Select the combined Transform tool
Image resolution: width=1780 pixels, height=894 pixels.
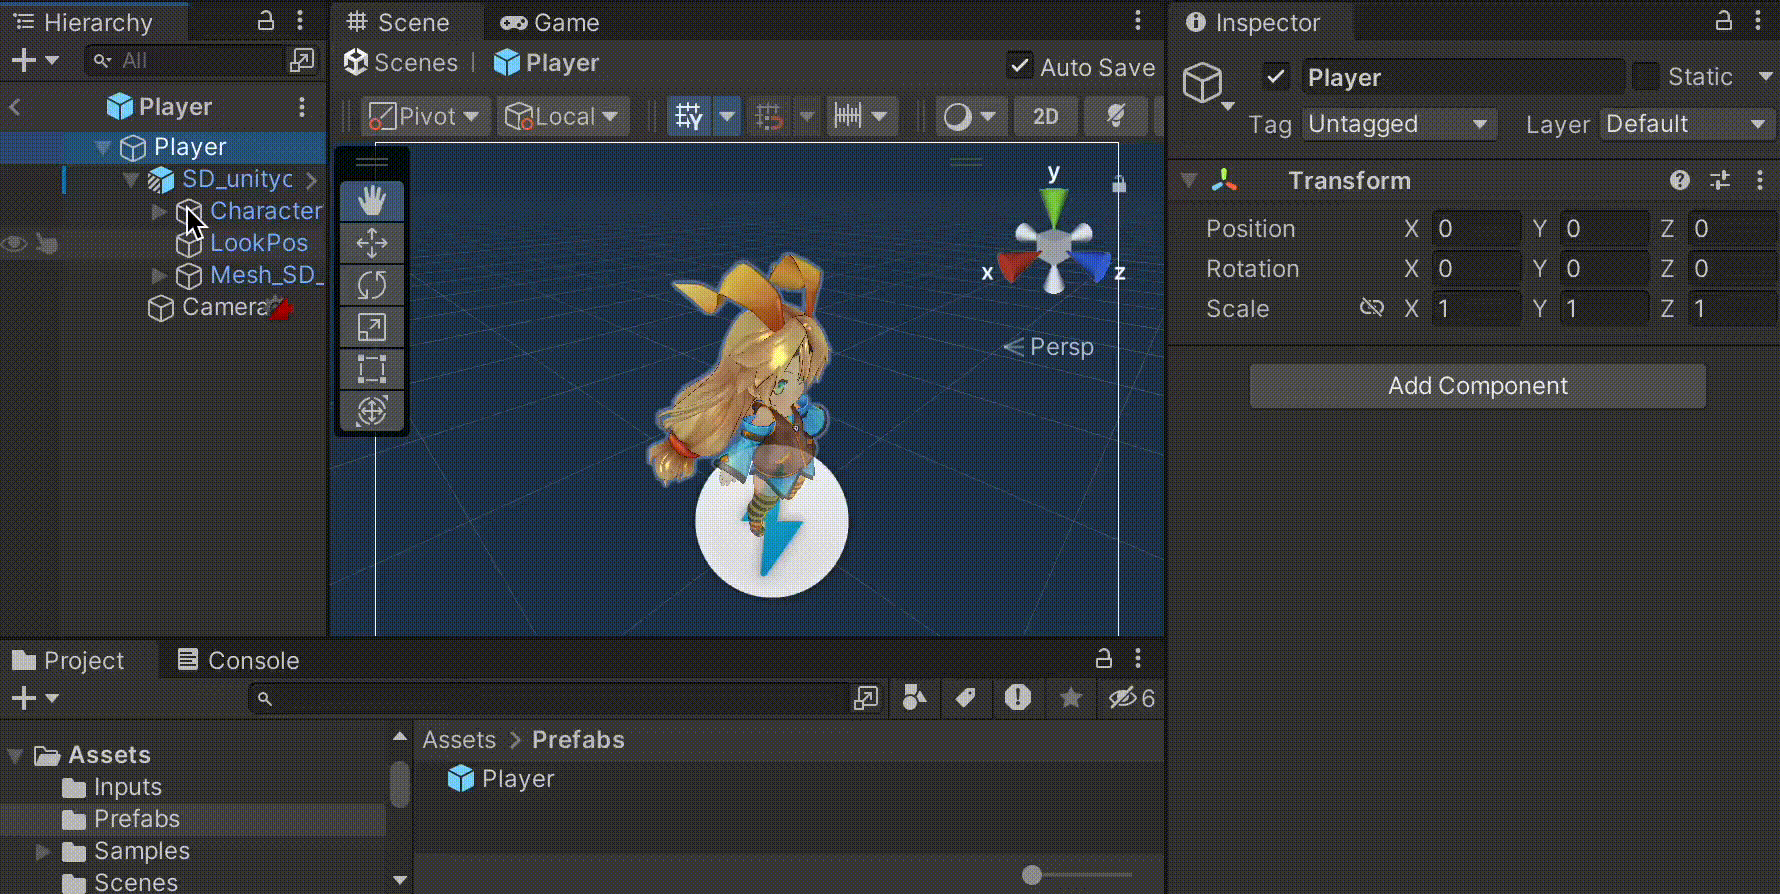[372, 411]
